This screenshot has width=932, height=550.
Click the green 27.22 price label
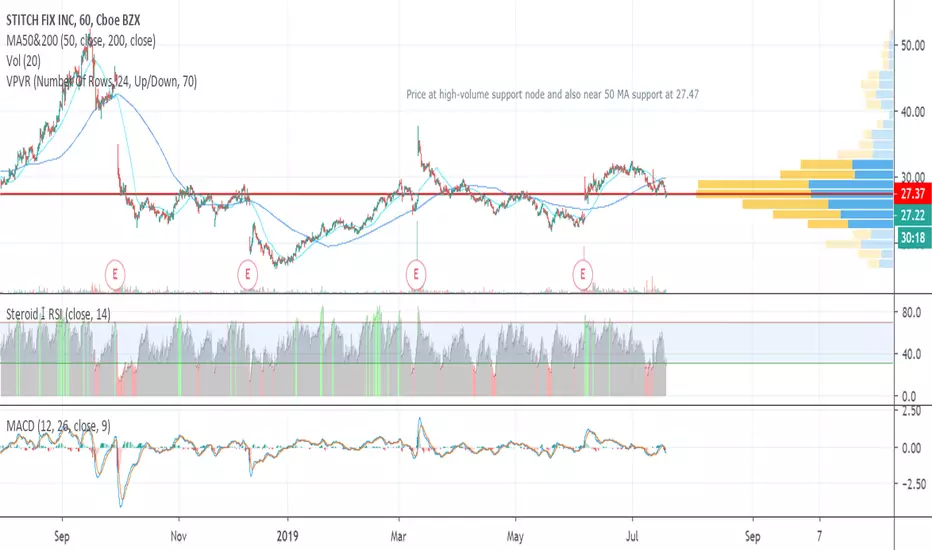[912, 215]
